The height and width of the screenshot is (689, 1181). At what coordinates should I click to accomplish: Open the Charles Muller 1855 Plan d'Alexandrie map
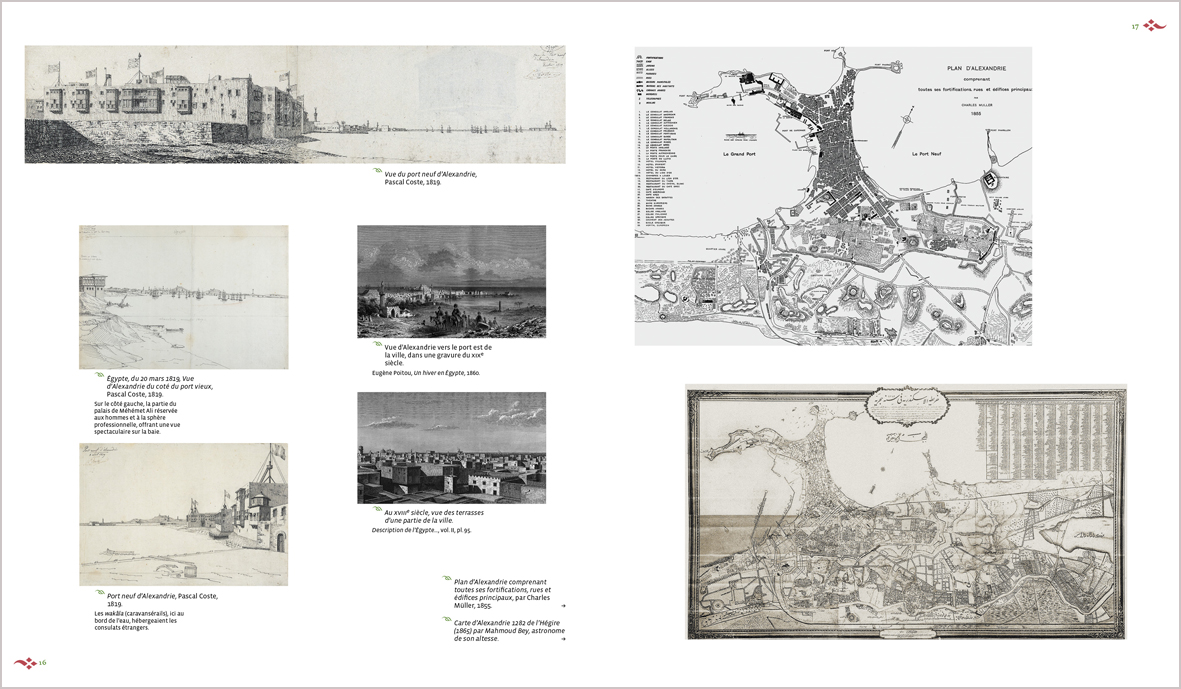tap(833, 196)
